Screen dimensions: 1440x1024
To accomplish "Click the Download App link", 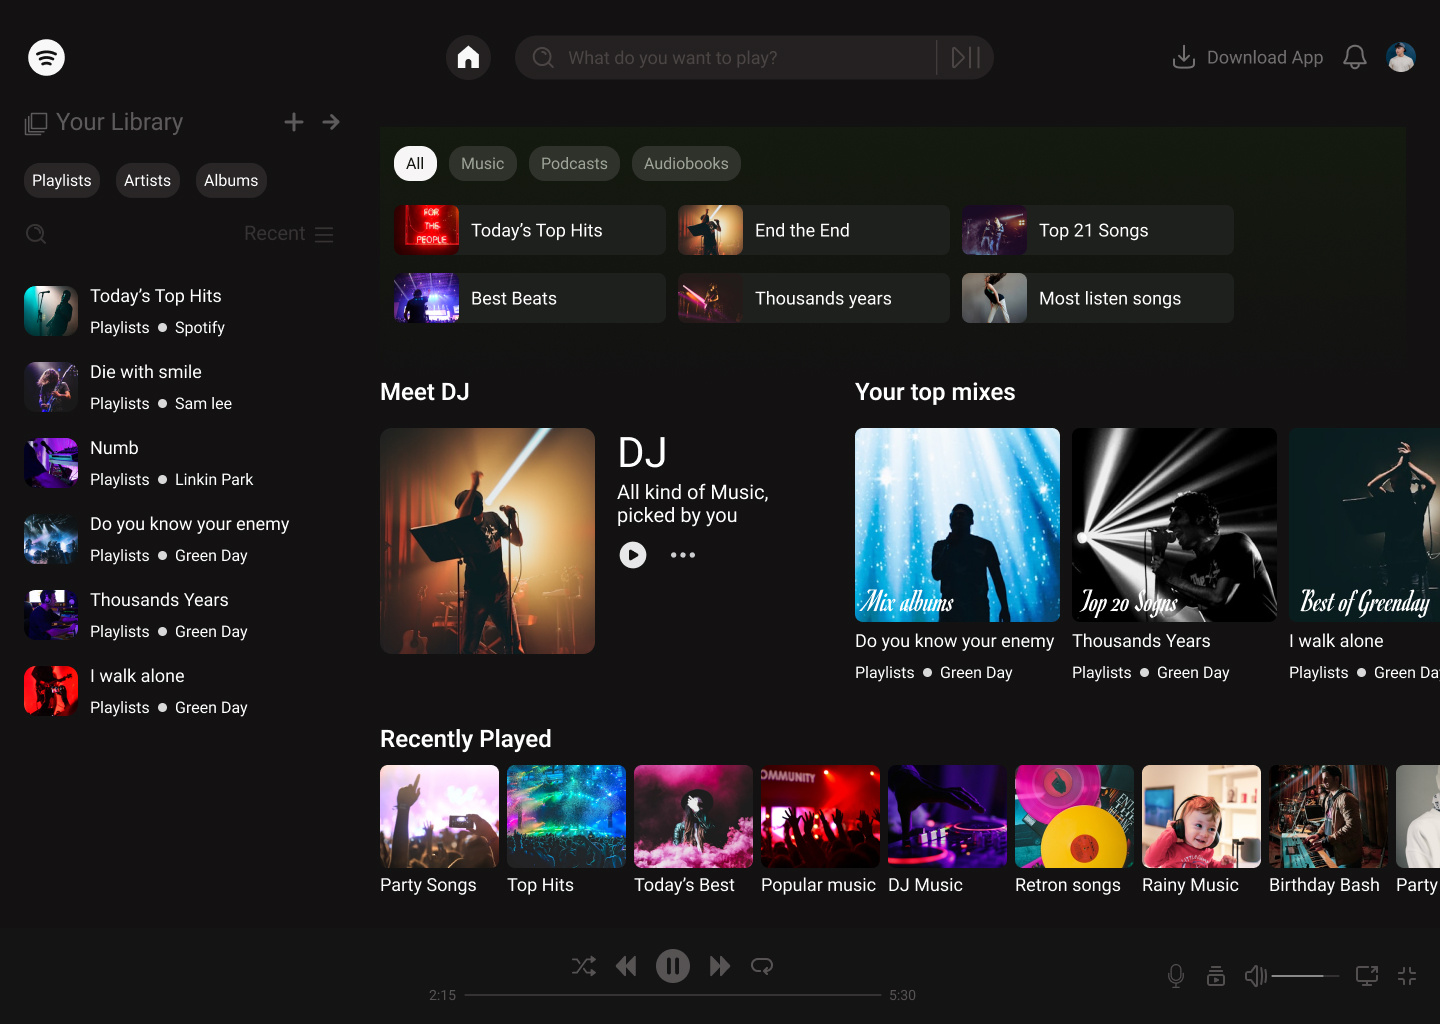I will (x=1248, y=58).
